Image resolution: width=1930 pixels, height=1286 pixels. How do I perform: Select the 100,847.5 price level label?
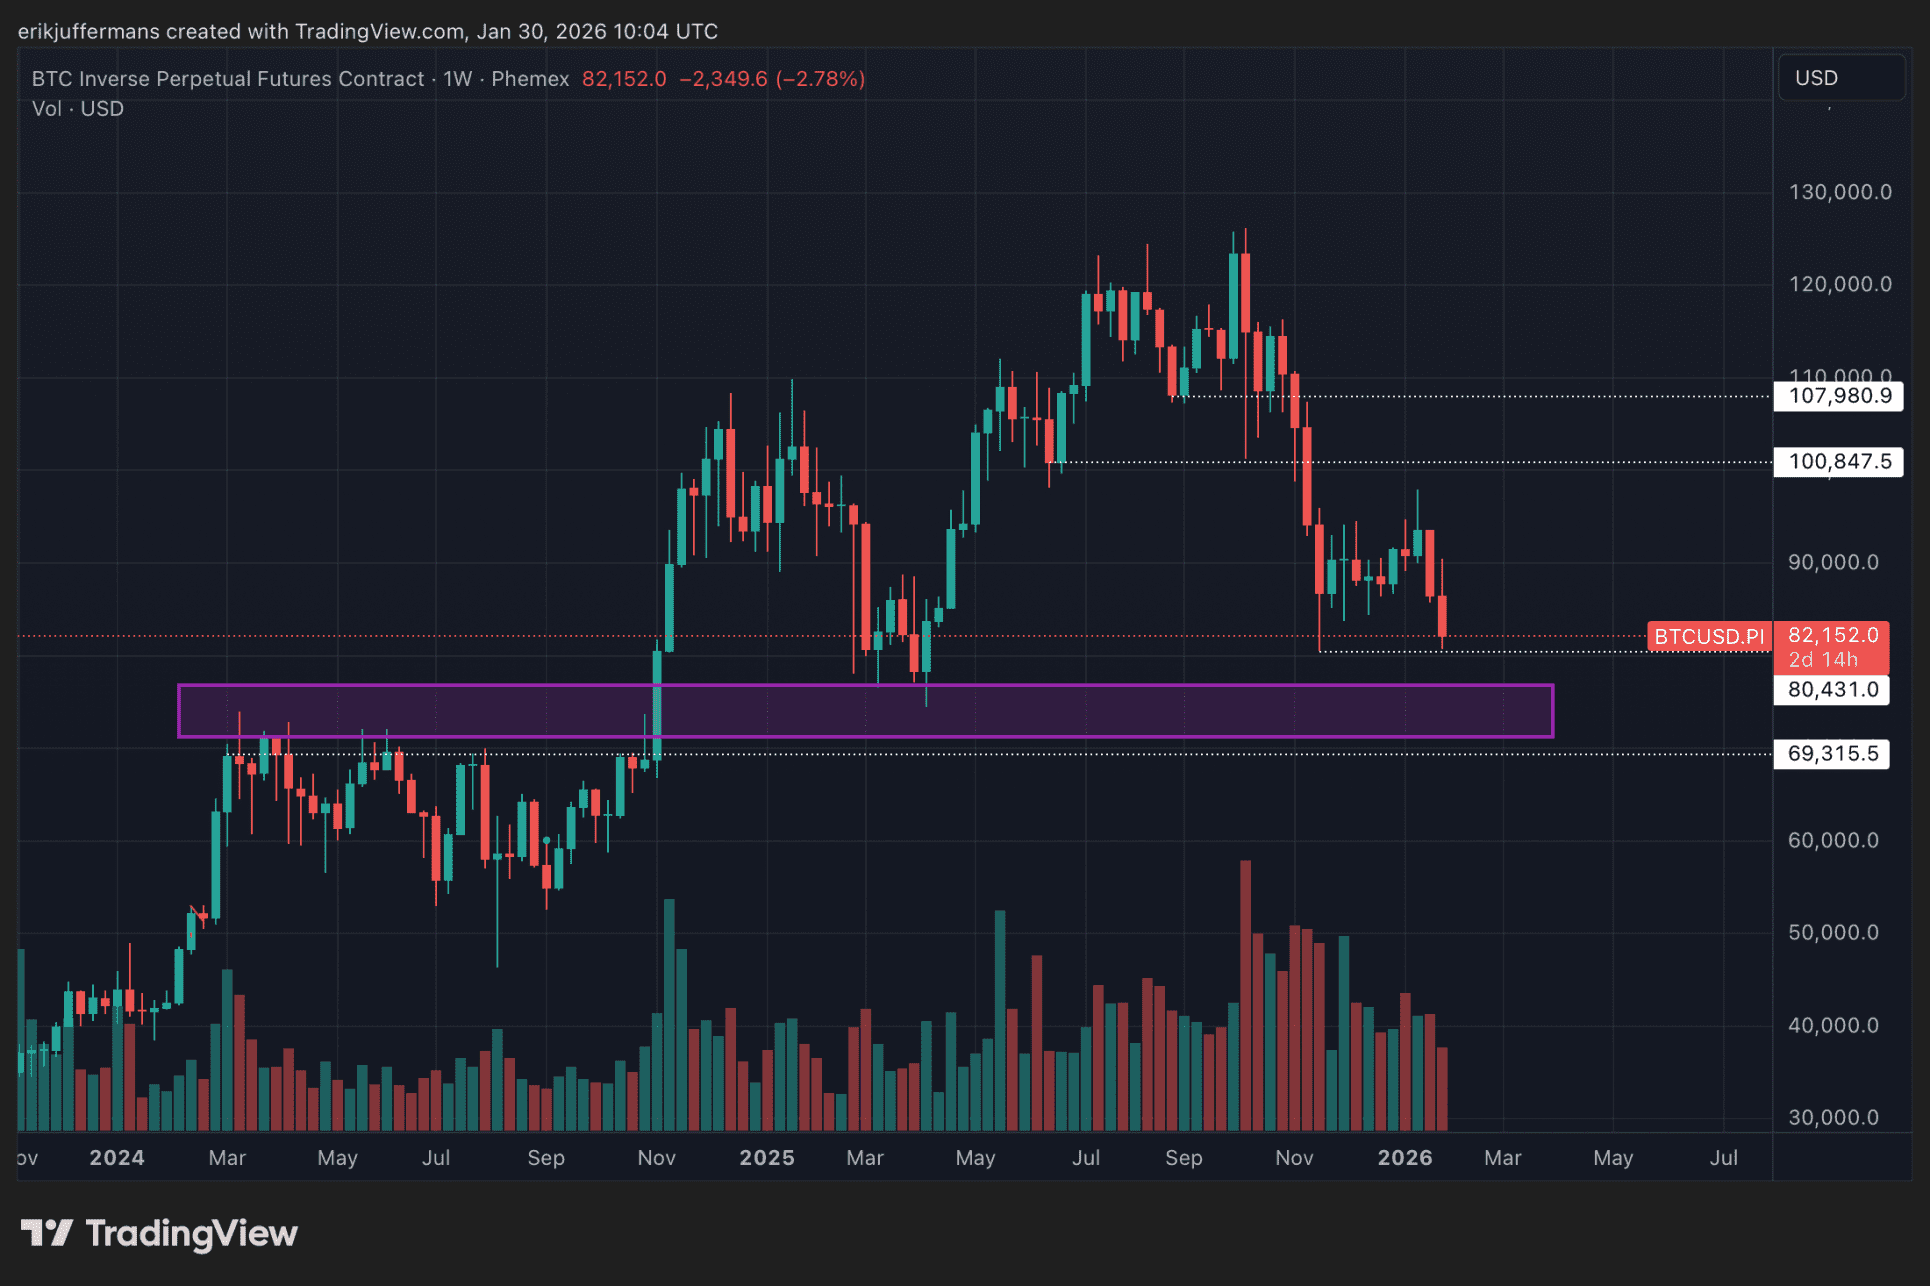click(1838, 462)
